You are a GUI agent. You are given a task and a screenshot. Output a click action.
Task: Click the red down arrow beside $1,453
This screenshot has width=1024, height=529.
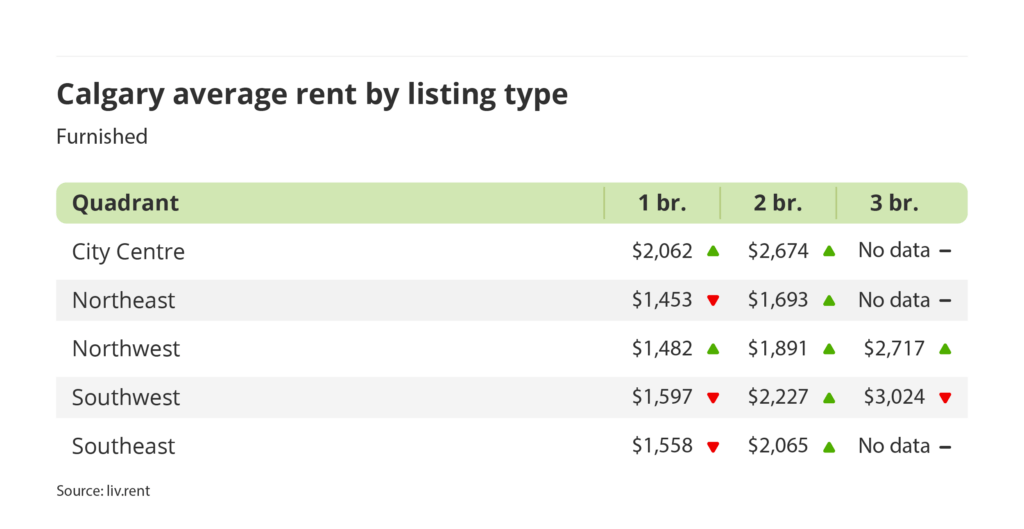713,300
